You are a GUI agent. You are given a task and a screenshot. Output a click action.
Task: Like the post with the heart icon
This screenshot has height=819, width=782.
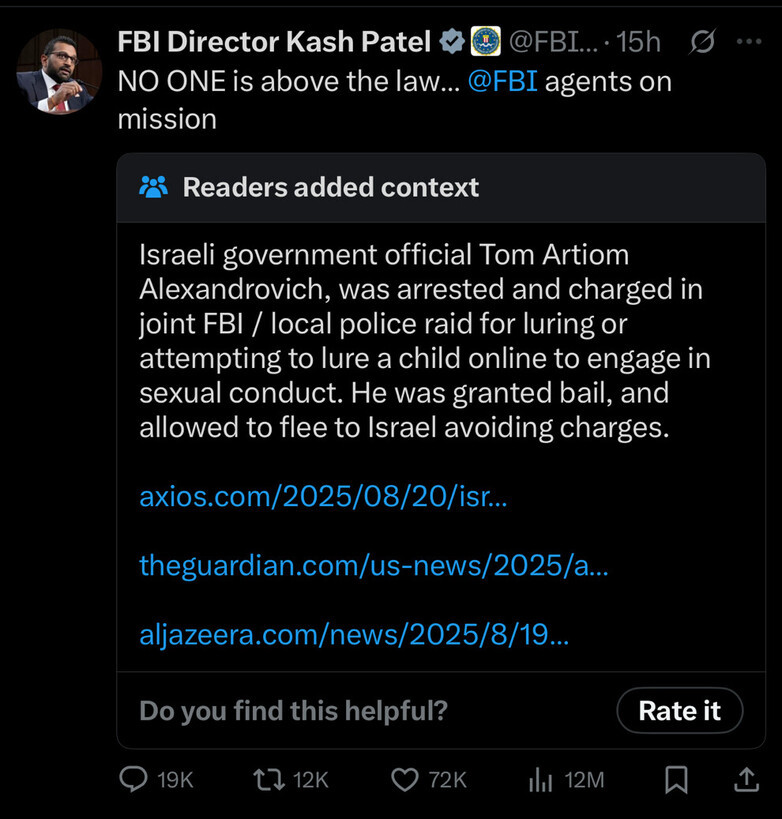tap(404, 780)
